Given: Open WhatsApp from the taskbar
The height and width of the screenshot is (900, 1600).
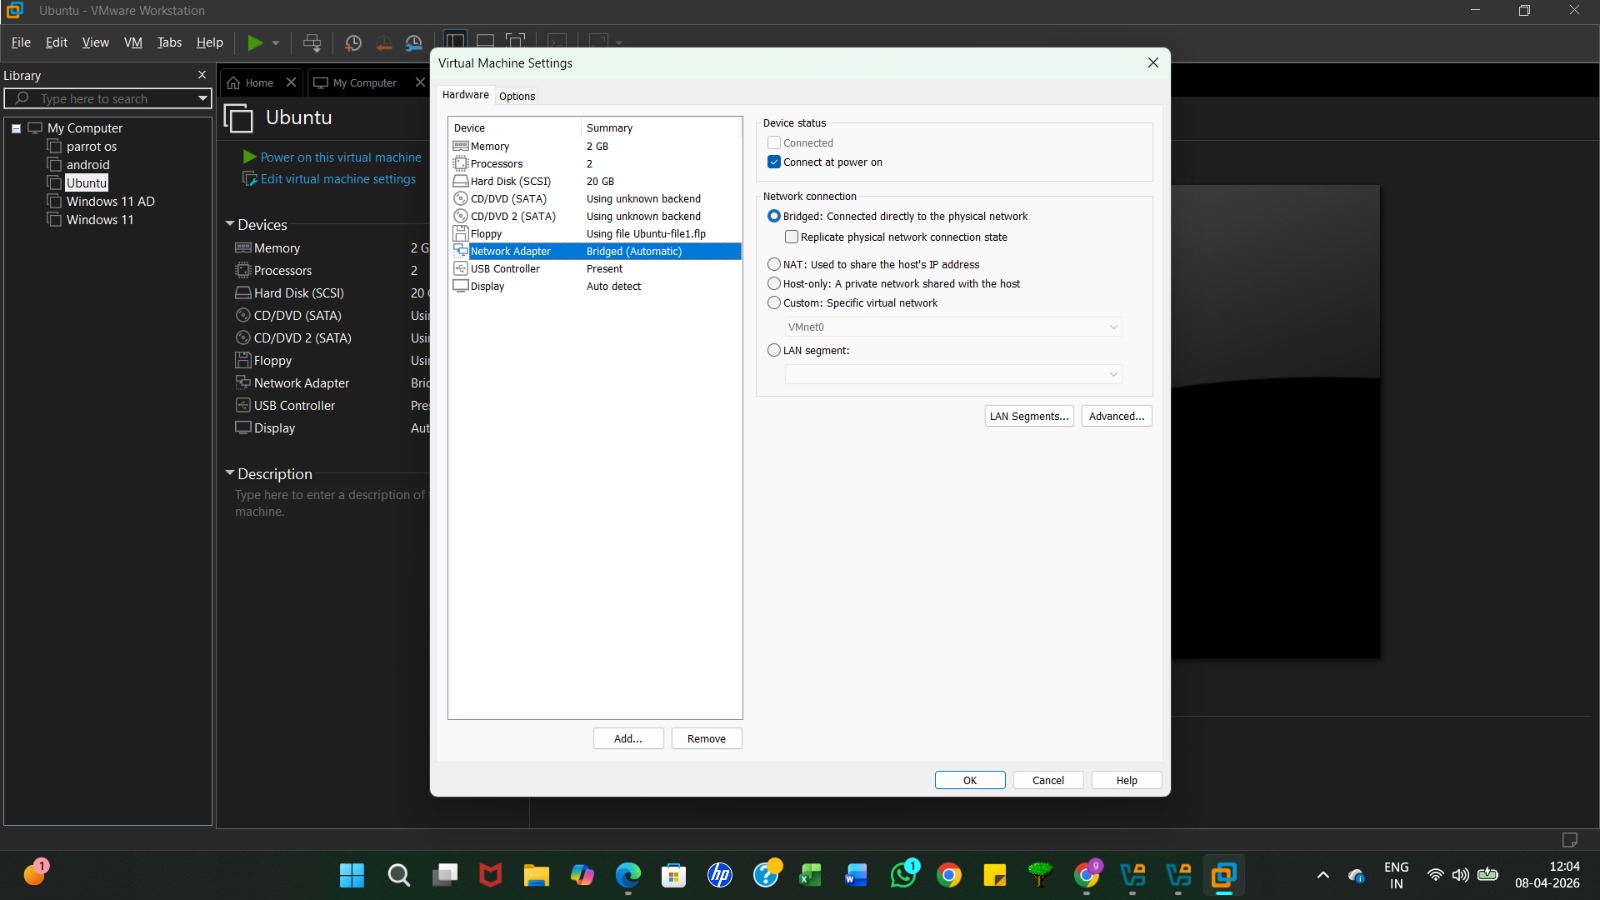Looking at the screenshot, I should tap(904, 875).
